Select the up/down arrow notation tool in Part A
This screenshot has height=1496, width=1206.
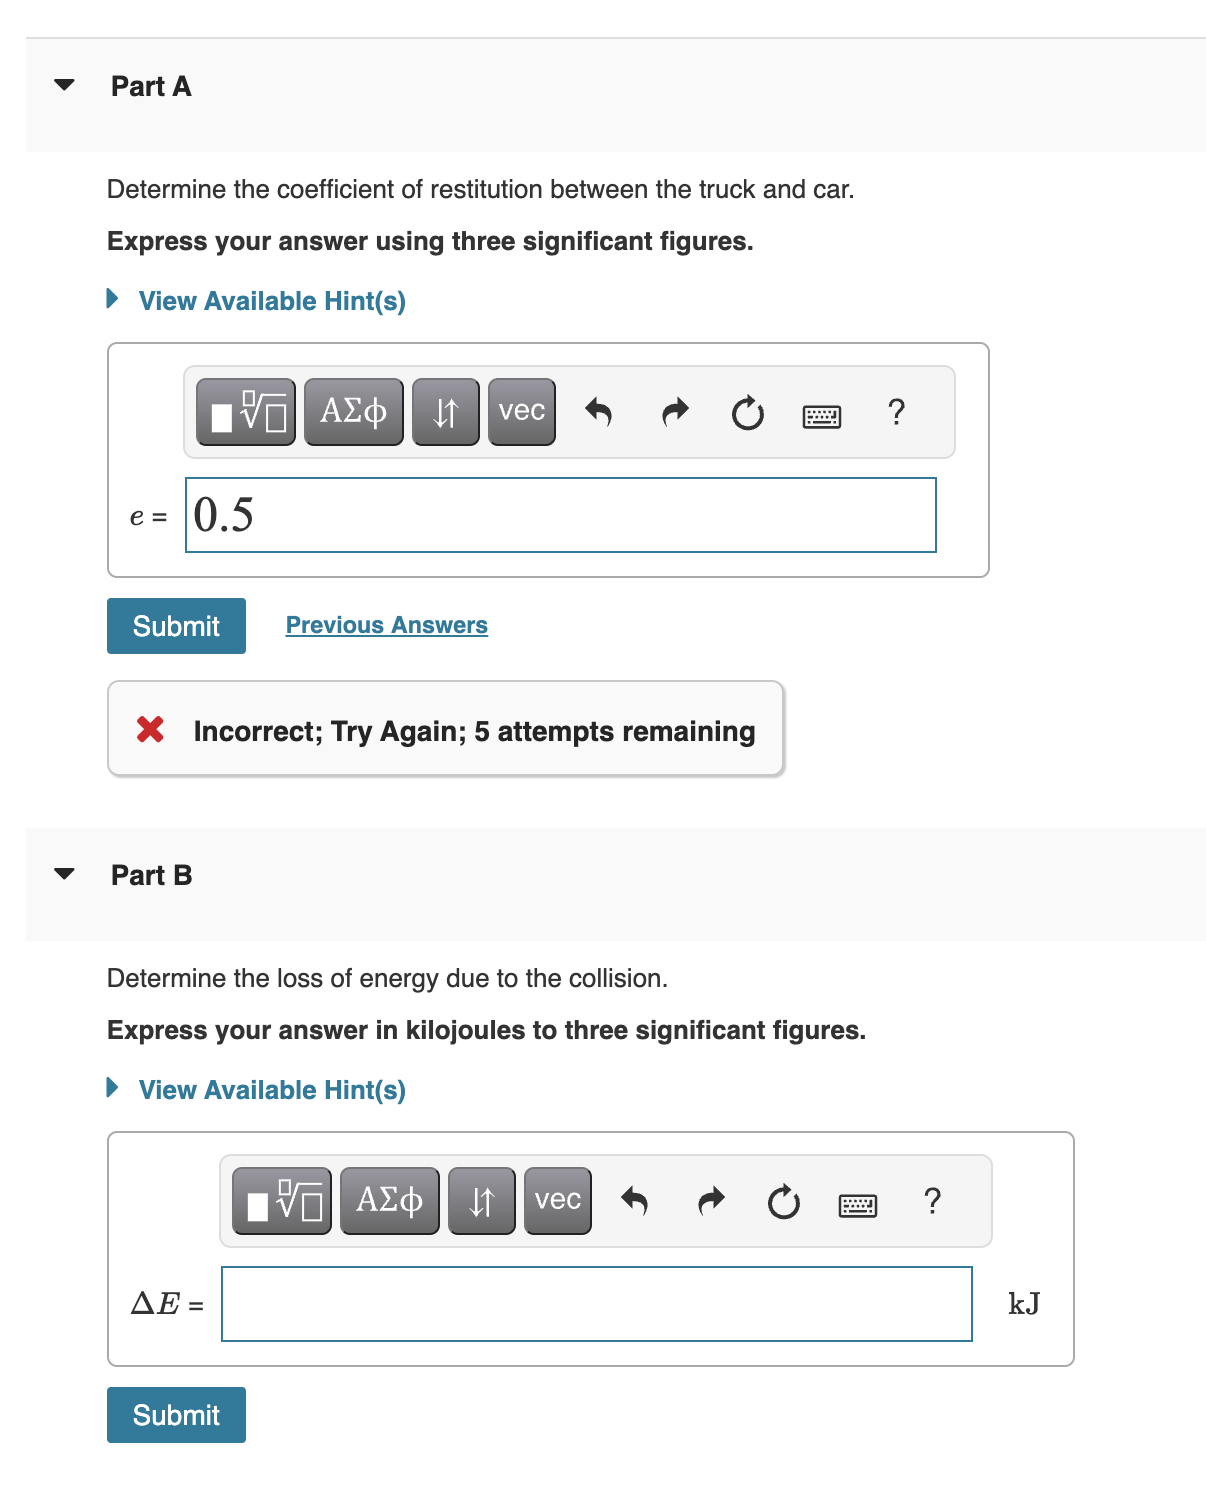(444, 410)
